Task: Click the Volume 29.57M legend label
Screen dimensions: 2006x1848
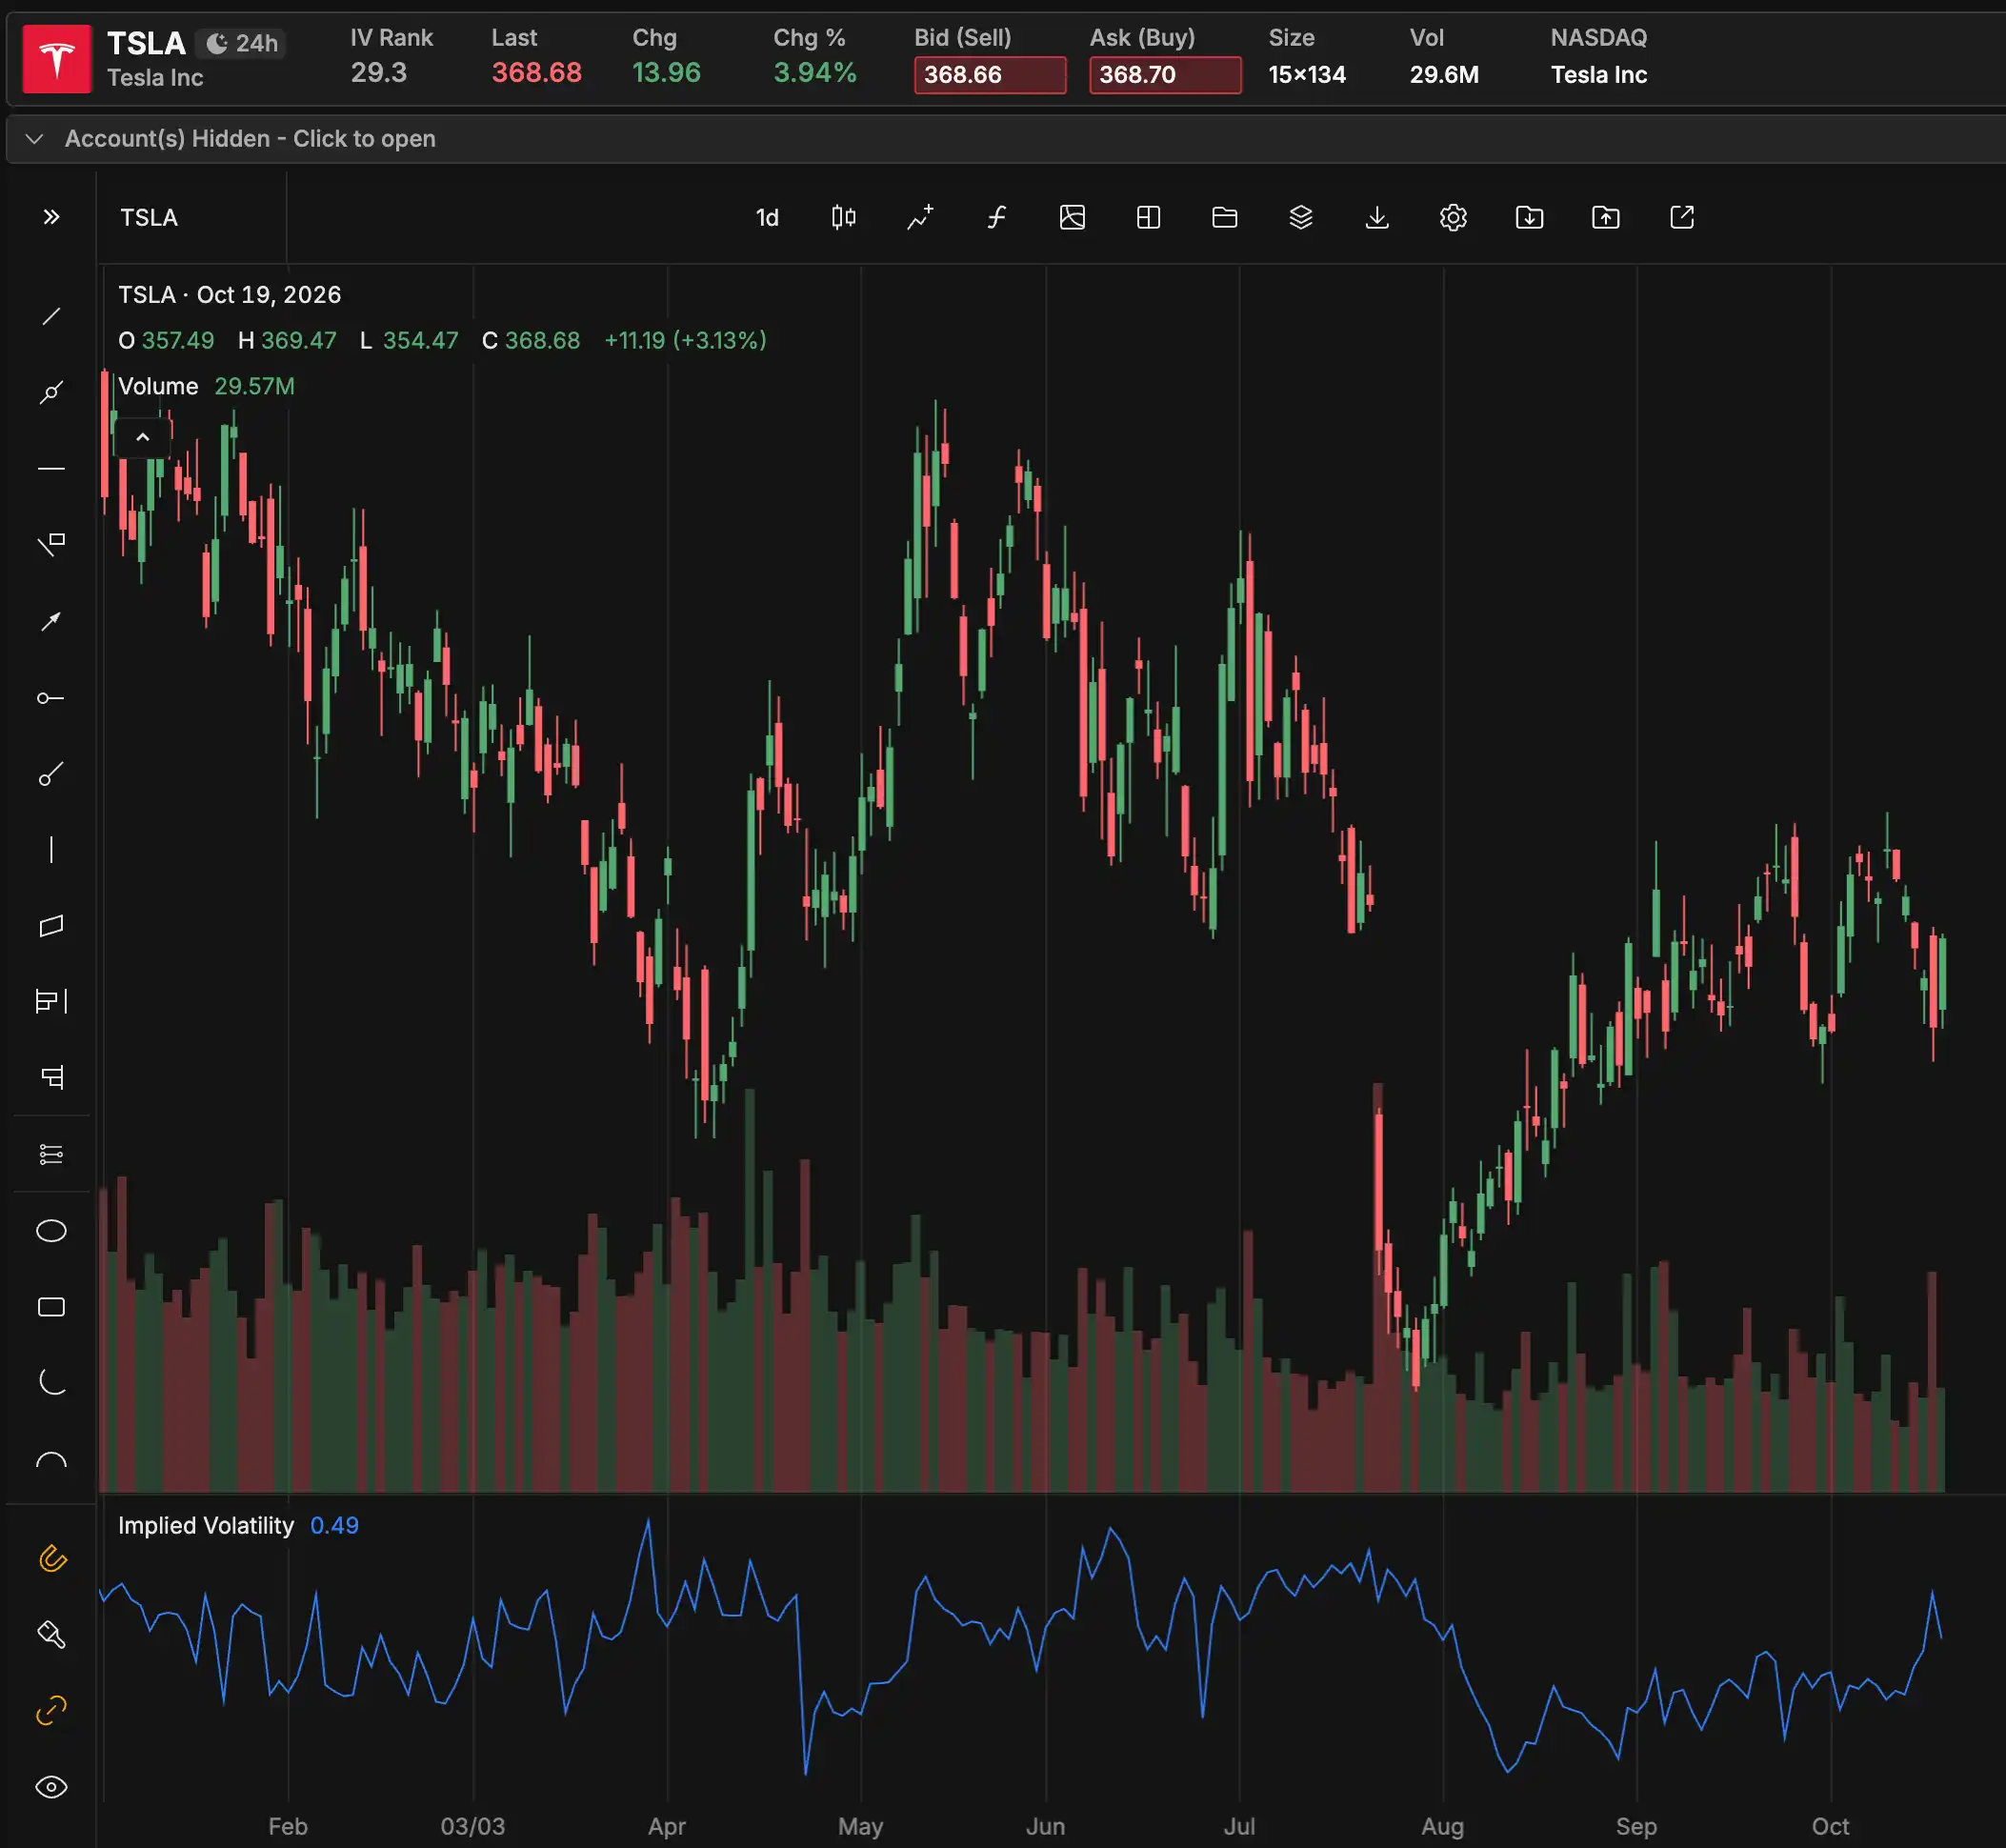Action: tap(206, 386)
